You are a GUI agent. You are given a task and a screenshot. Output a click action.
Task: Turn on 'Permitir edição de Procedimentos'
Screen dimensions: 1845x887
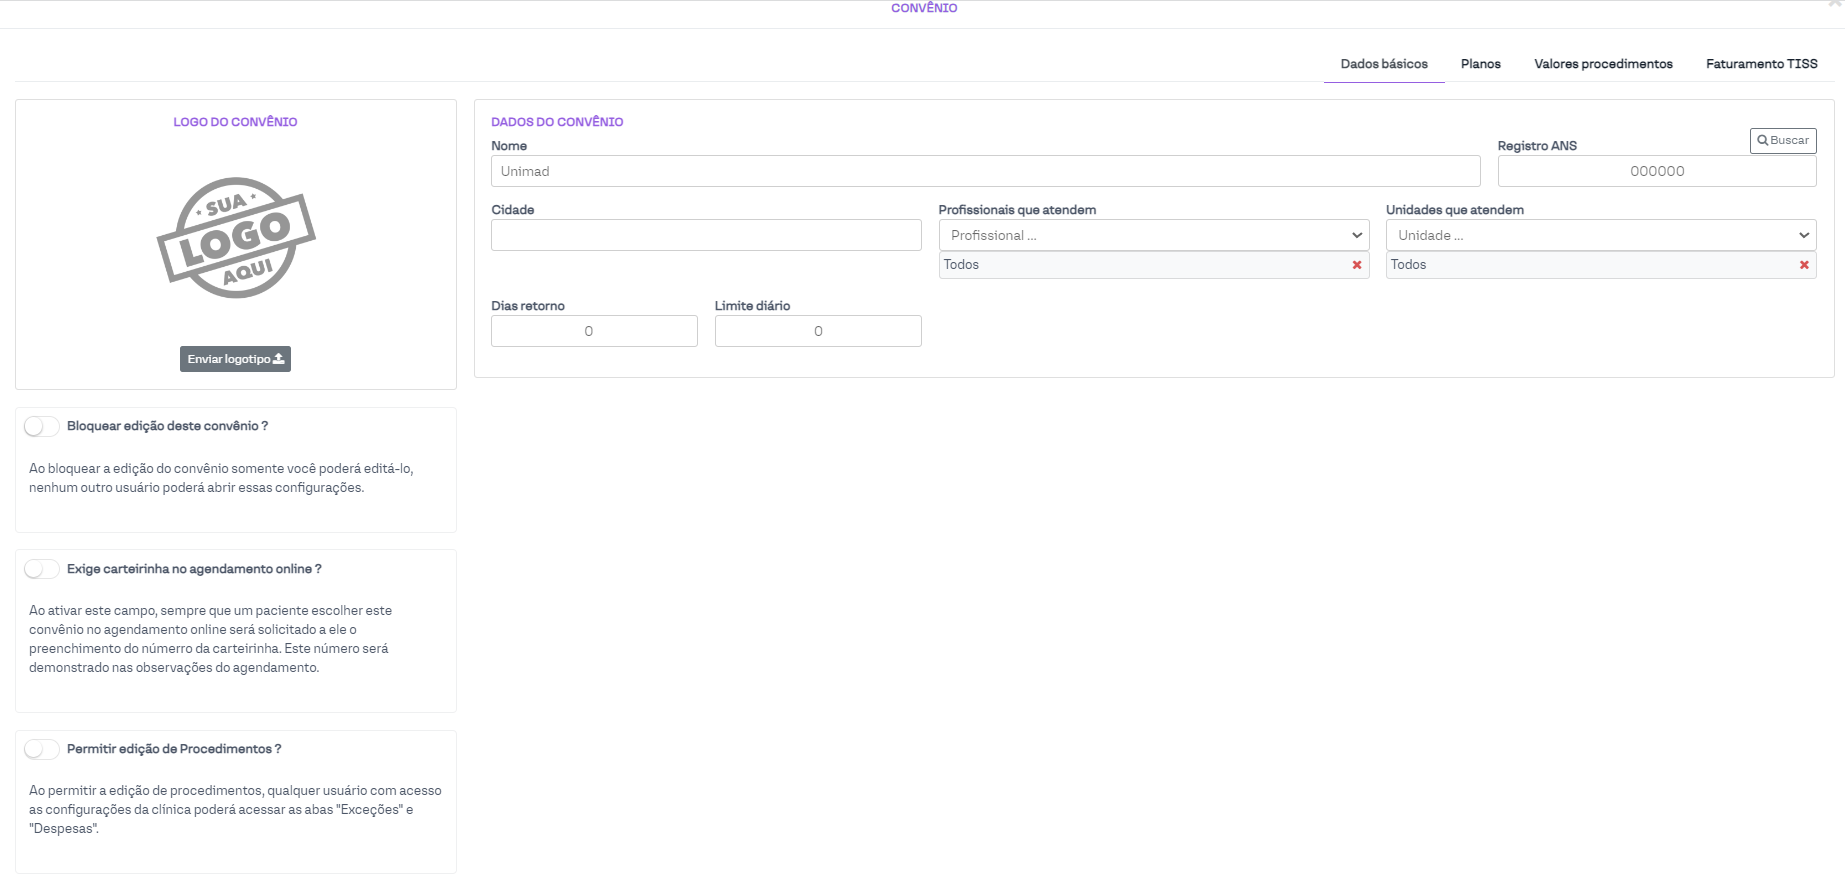coord(42,749)
